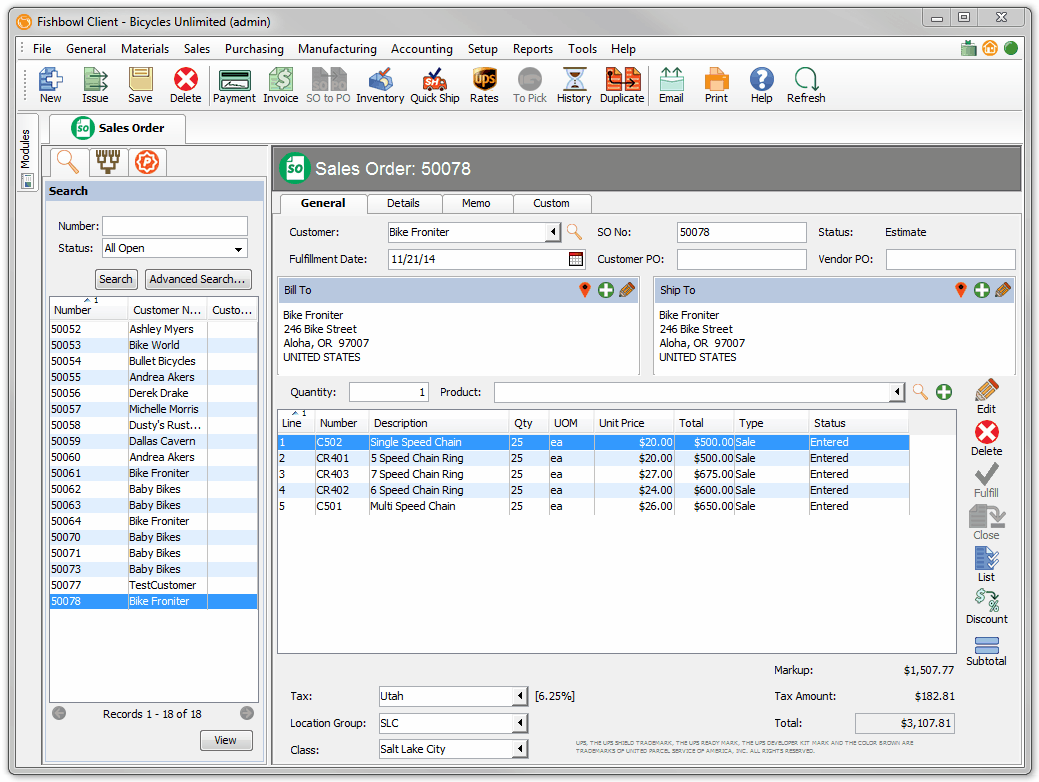Viewport: 1039px width, 782px height.
Task: Go to next records page arrow
Action: pos(246,713)
